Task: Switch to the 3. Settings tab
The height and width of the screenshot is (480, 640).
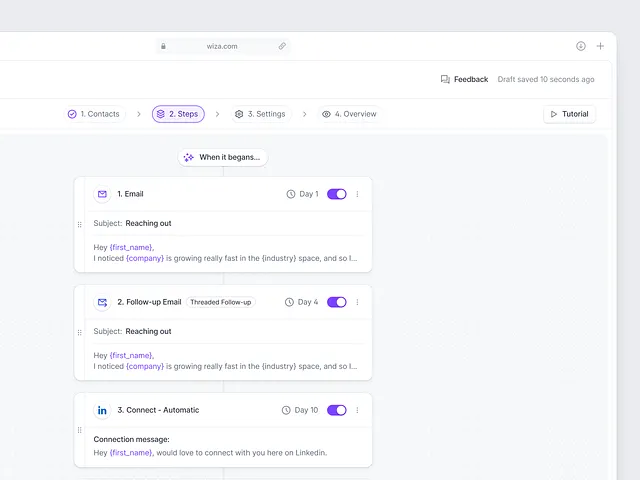Action: pos(260,114)
